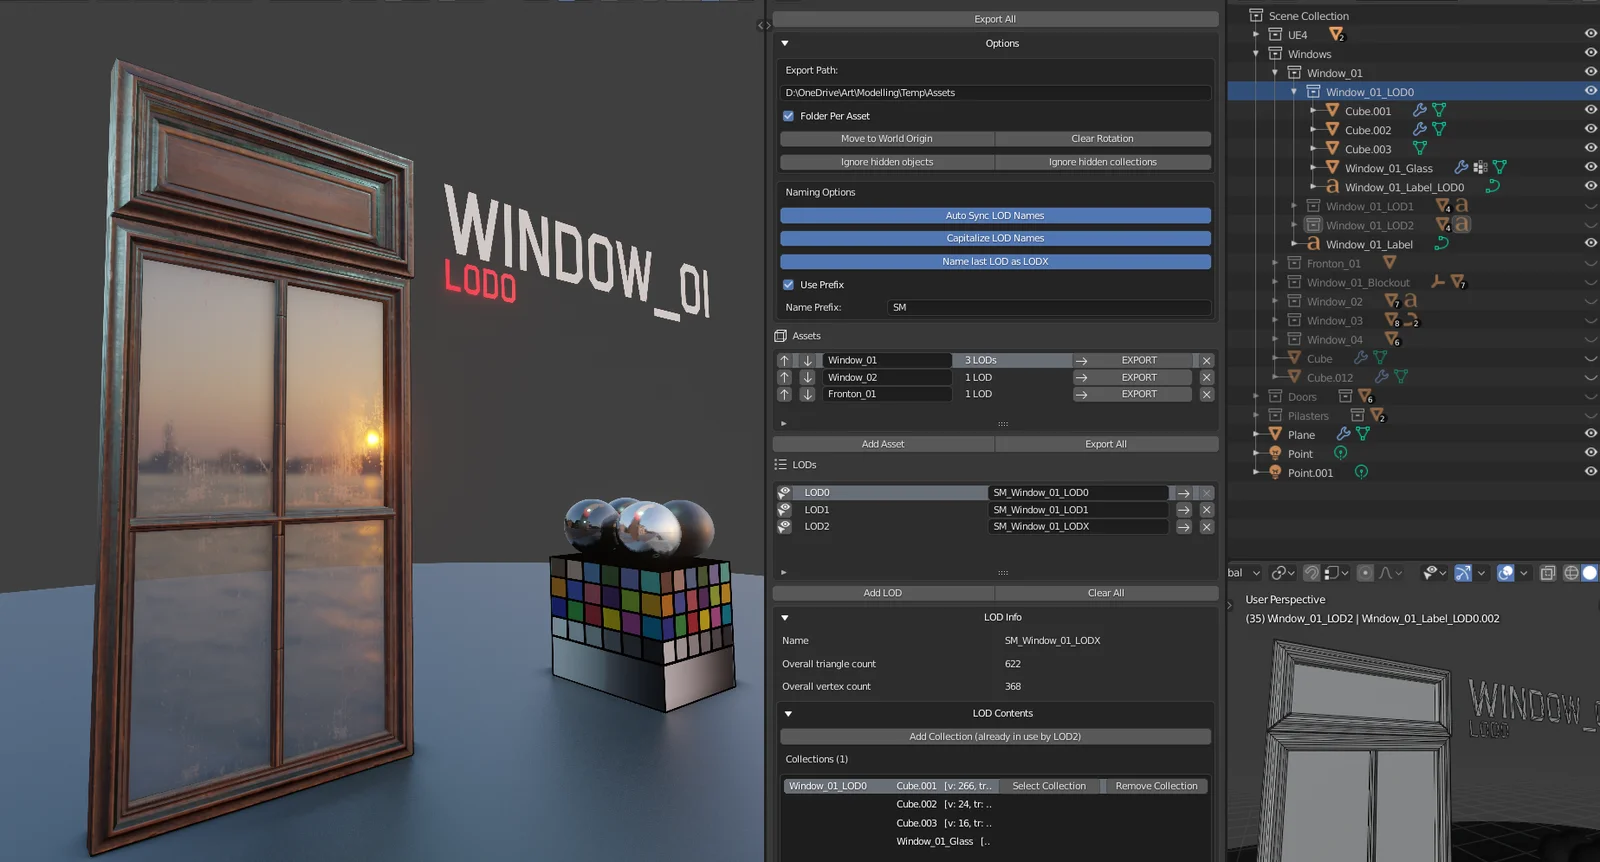Click the LOD1 visibility selector icon

[785, 510]
